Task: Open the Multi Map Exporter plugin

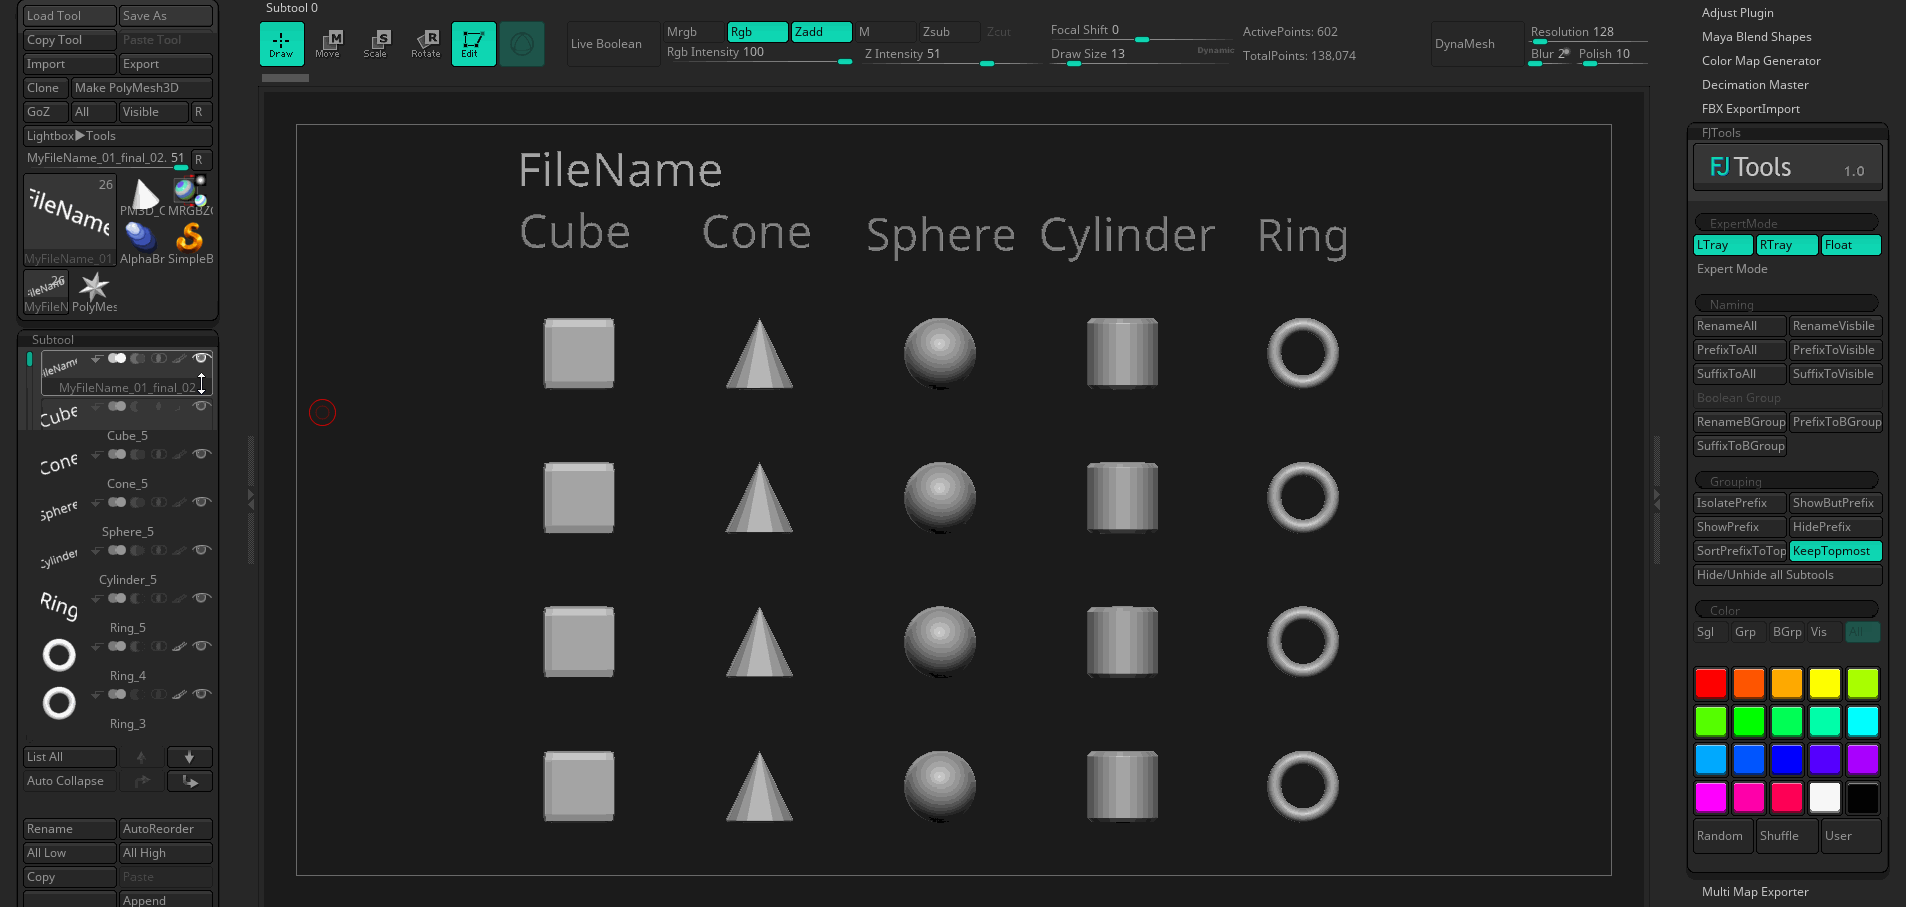Action: coord(1755,892)
